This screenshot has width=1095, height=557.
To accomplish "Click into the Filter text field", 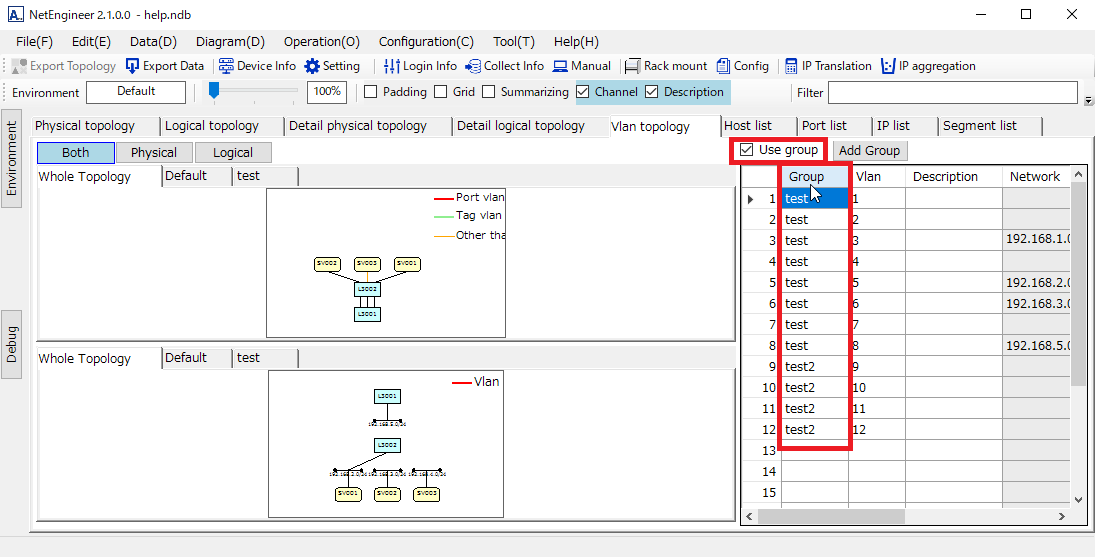I will click(x=953, y=93).
